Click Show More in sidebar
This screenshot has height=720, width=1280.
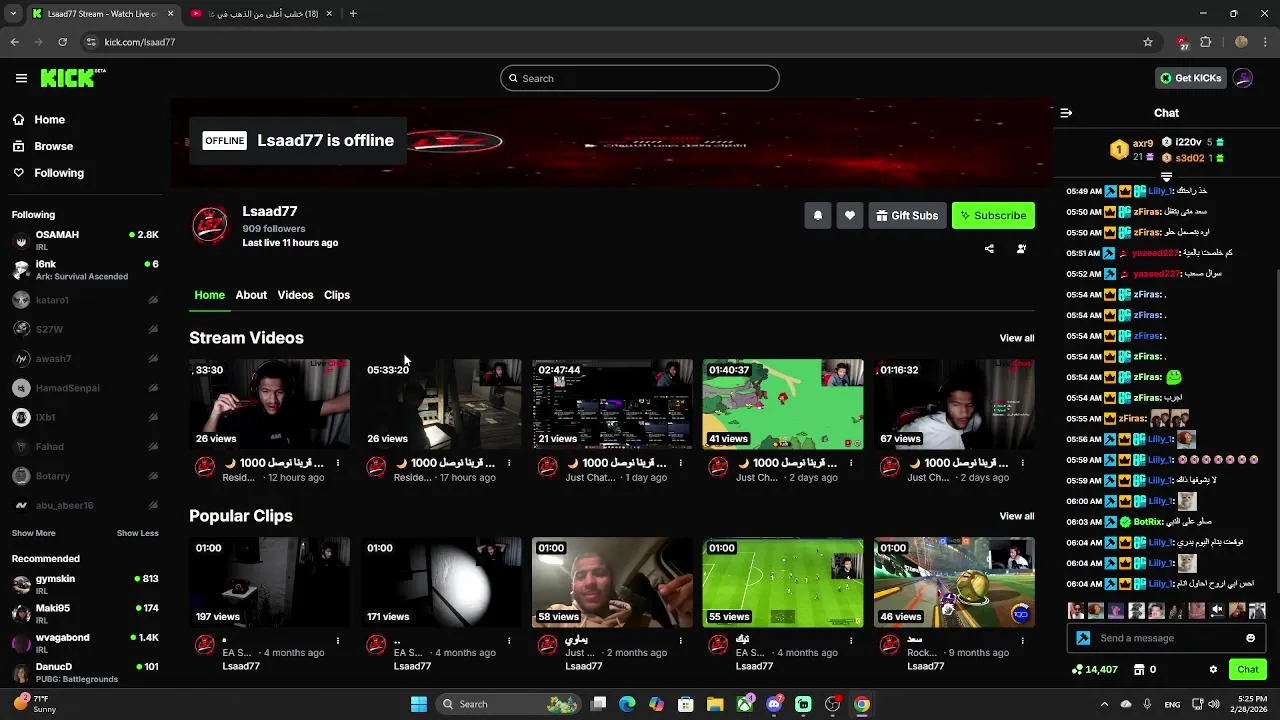pos(33,533)
